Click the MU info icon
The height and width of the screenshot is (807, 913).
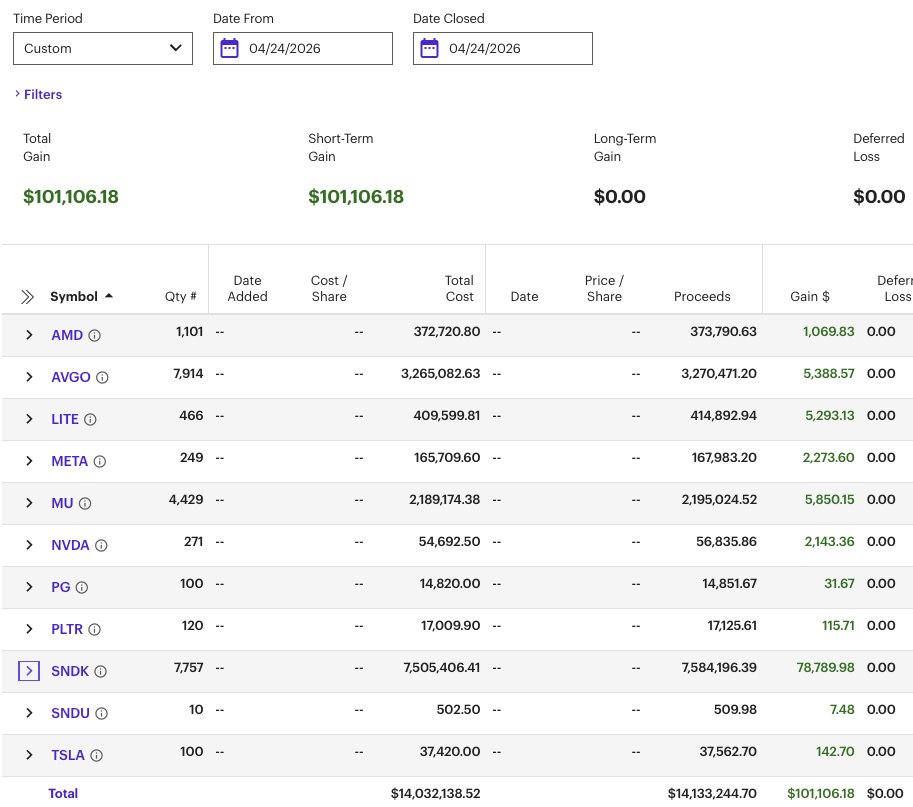pyautogui.click(x=85, y=503)
